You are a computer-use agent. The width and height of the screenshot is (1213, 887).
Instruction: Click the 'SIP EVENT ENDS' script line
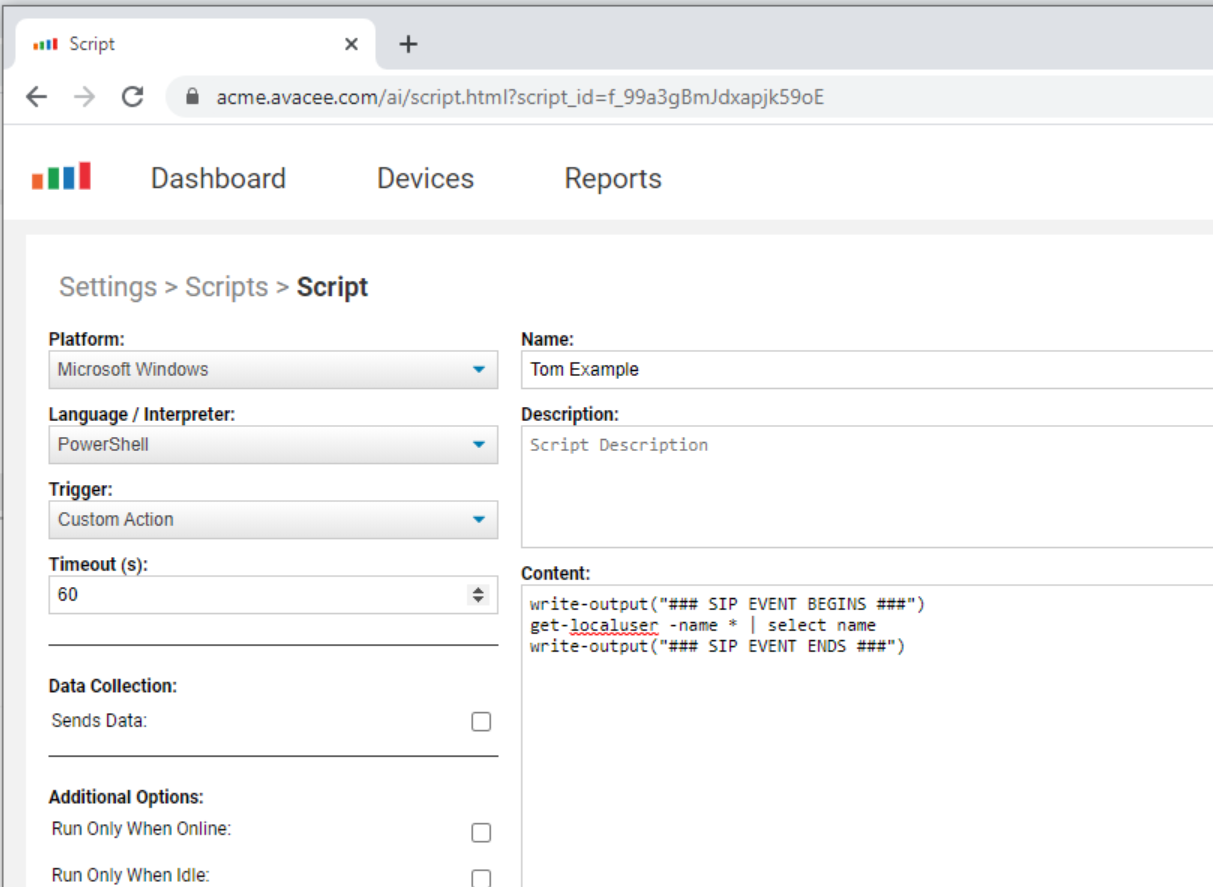pos(717,646)
